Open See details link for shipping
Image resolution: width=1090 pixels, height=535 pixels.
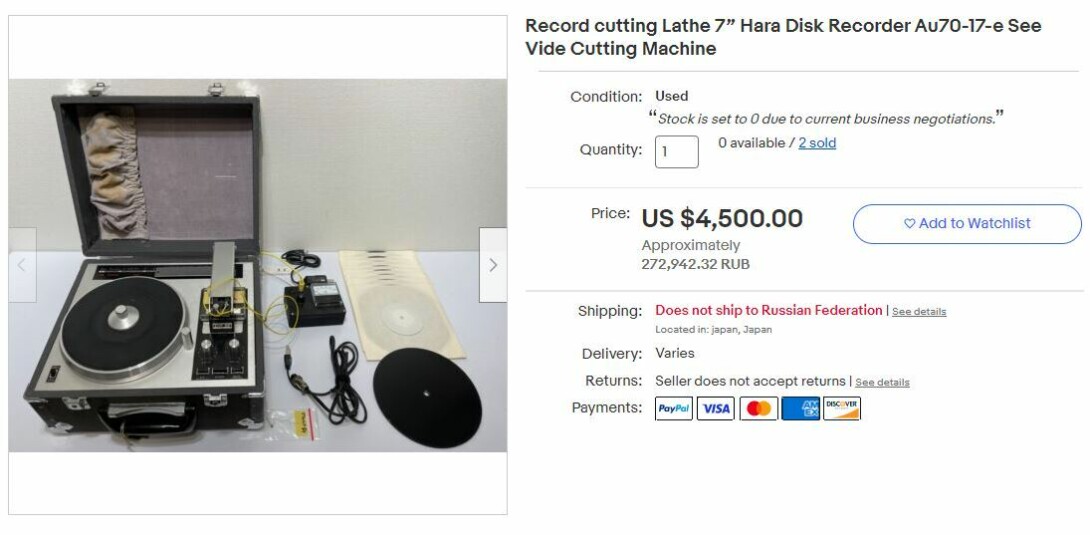[x=919, y=312]
